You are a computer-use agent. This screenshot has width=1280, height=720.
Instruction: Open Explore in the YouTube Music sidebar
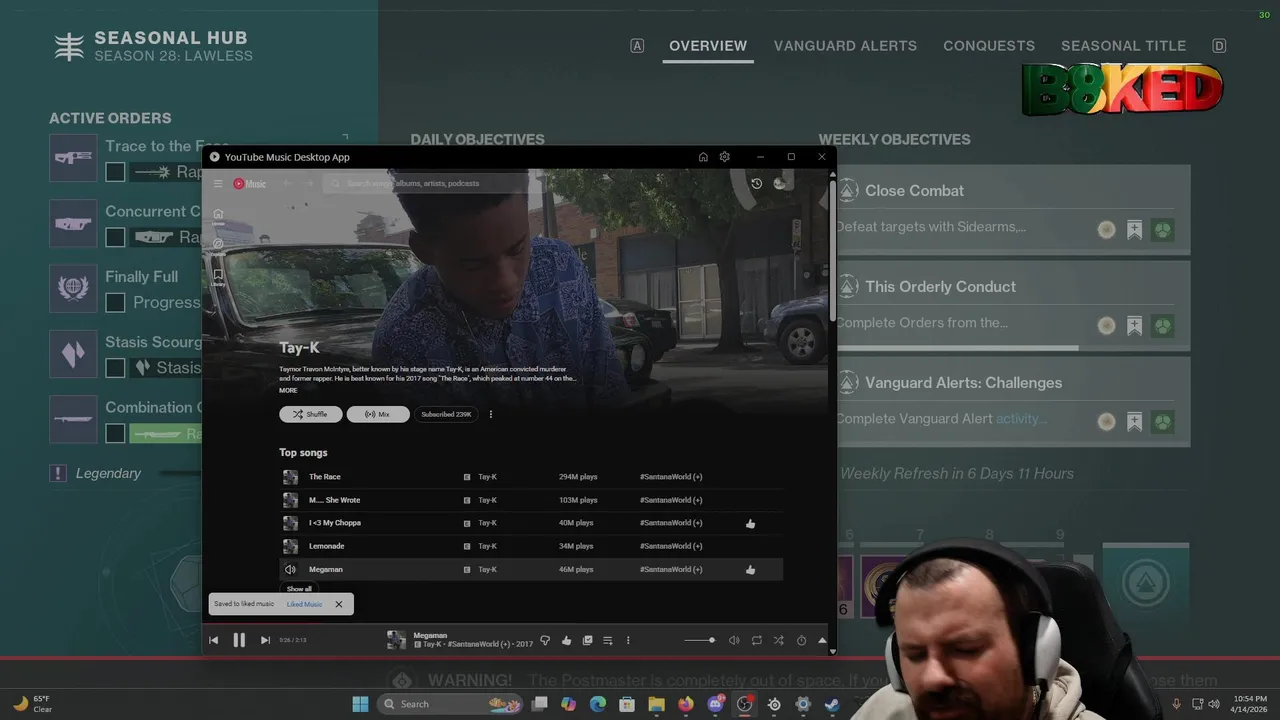[x=218, y=246]
